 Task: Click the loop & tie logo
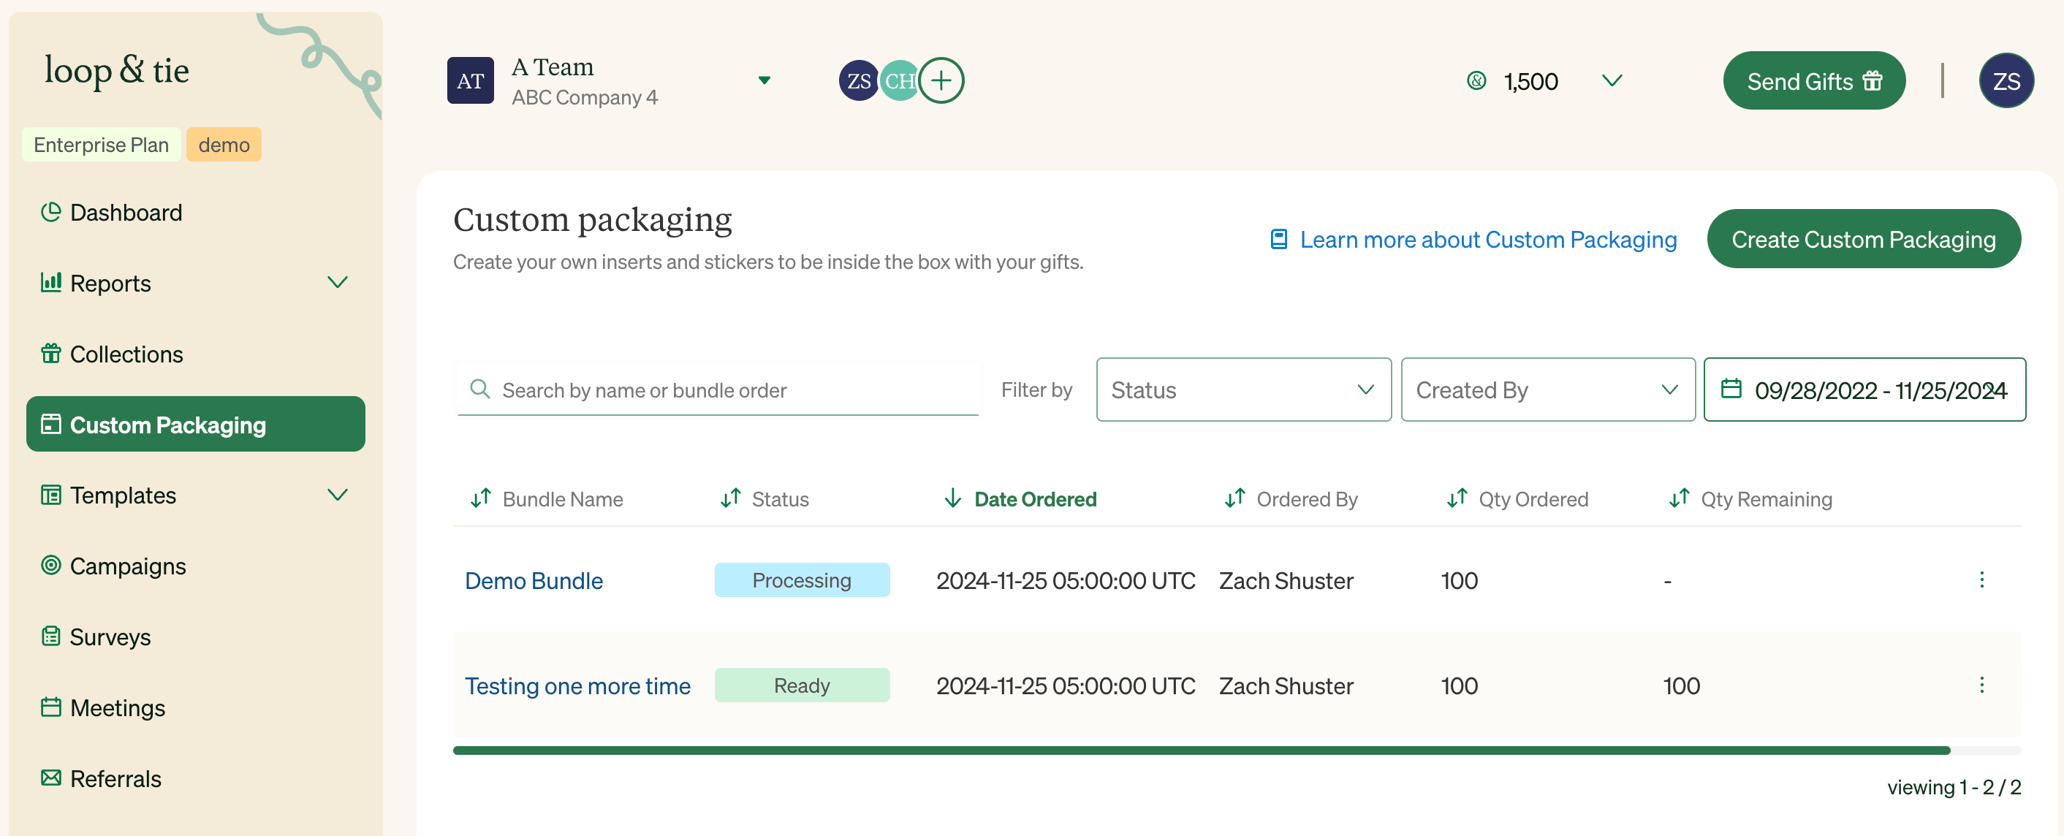coord(117,70)
